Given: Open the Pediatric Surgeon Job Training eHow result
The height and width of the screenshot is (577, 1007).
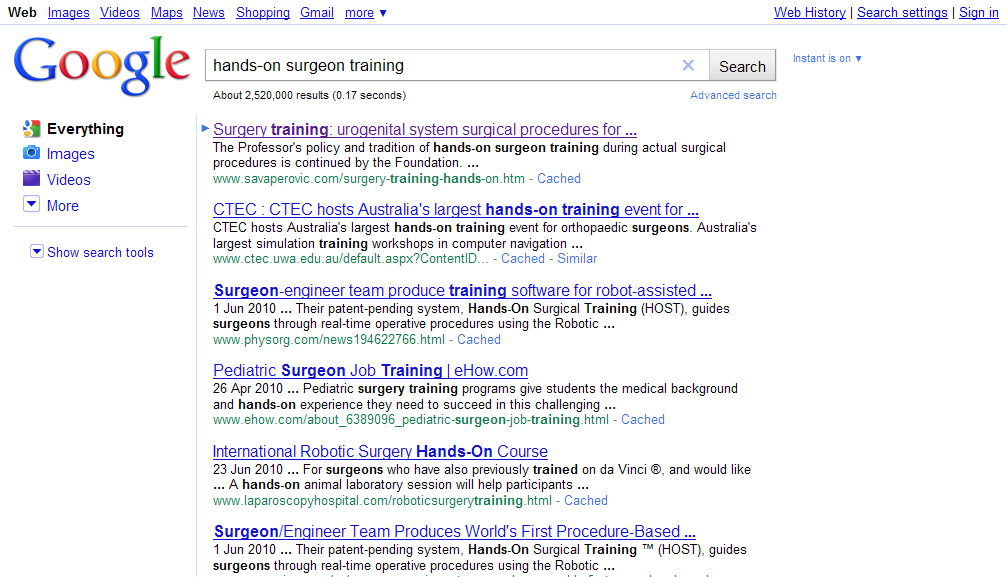Looking at the screenshot, I should click(370, 370).
